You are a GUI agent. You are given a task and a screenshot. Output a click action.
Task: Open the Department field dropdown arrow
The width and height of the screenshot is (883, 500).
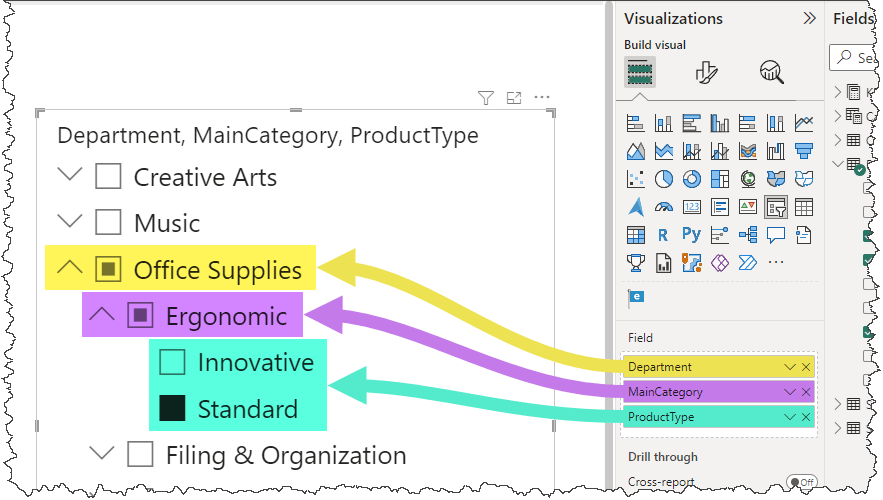[x=790, y=367]
